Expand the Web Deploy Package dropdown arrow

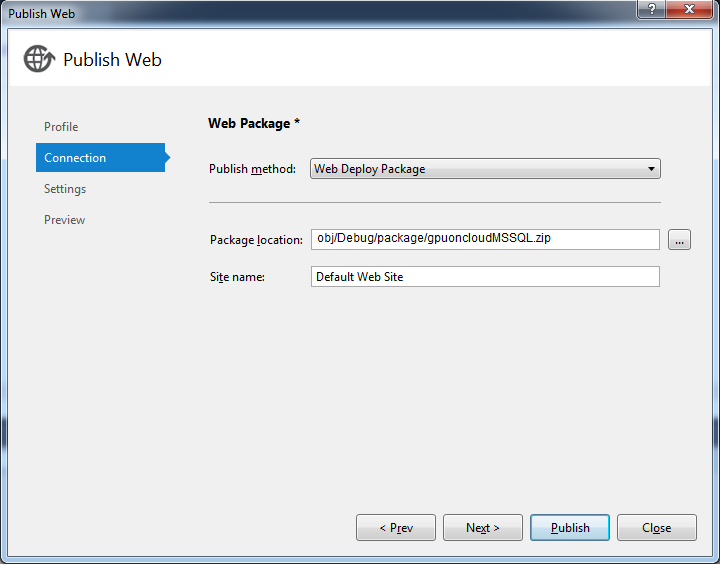(652, 169)
